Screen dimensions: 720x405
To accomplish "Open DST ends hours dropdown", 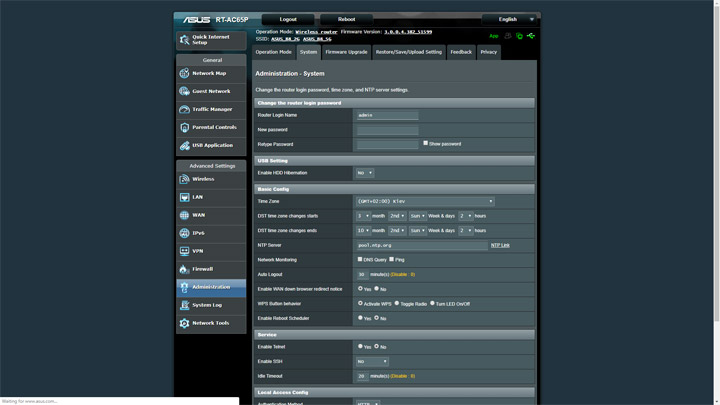I will pyautogui.click(x=466, y=231).
